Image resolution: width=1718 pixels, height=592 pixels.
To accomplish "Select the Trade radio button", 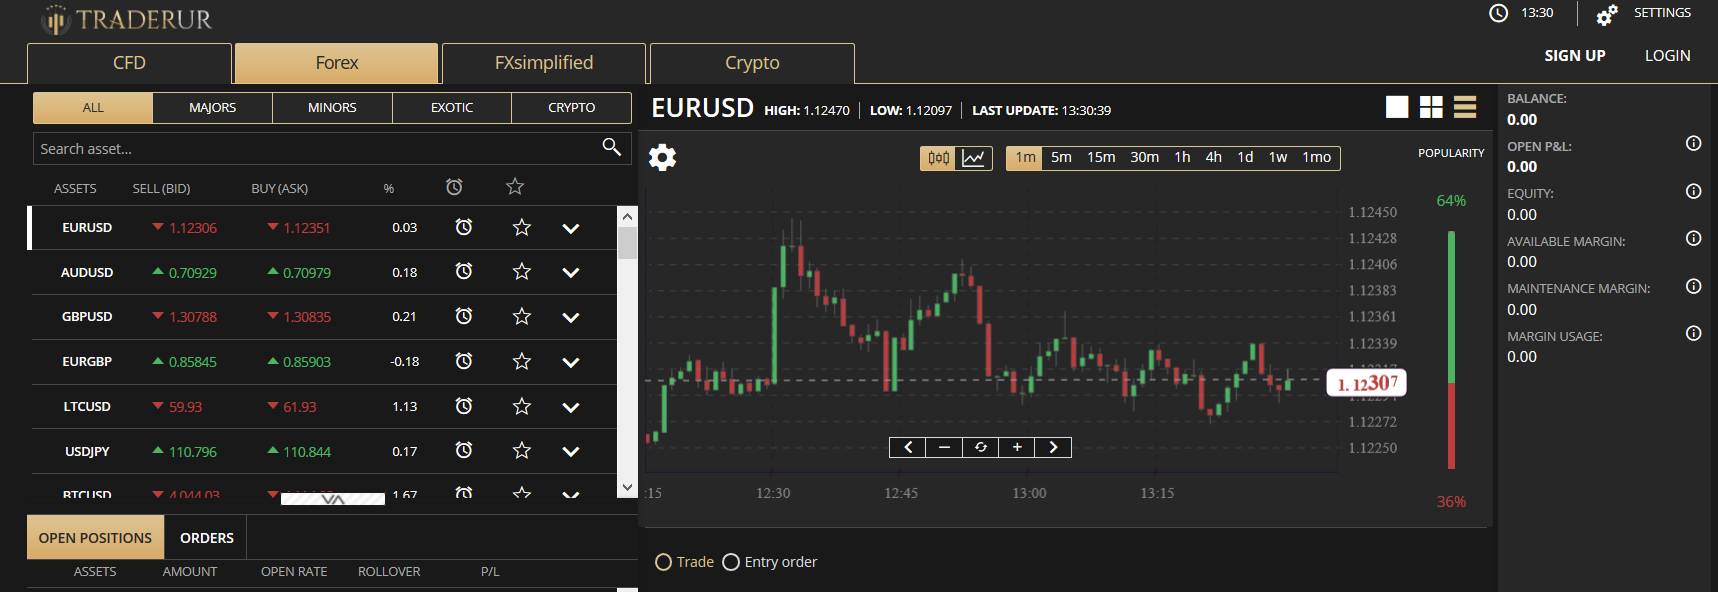I will coord(663,562).
